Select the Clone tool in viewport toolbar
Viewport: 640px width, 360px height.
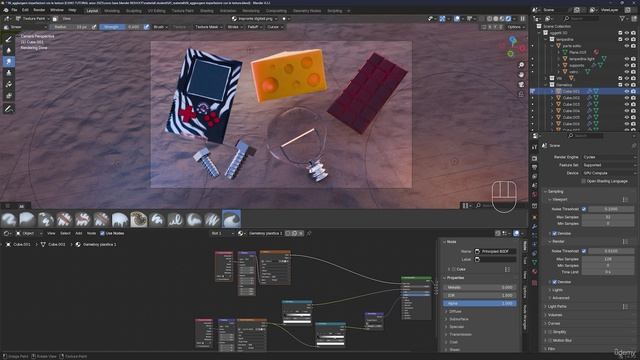[9, 73]
